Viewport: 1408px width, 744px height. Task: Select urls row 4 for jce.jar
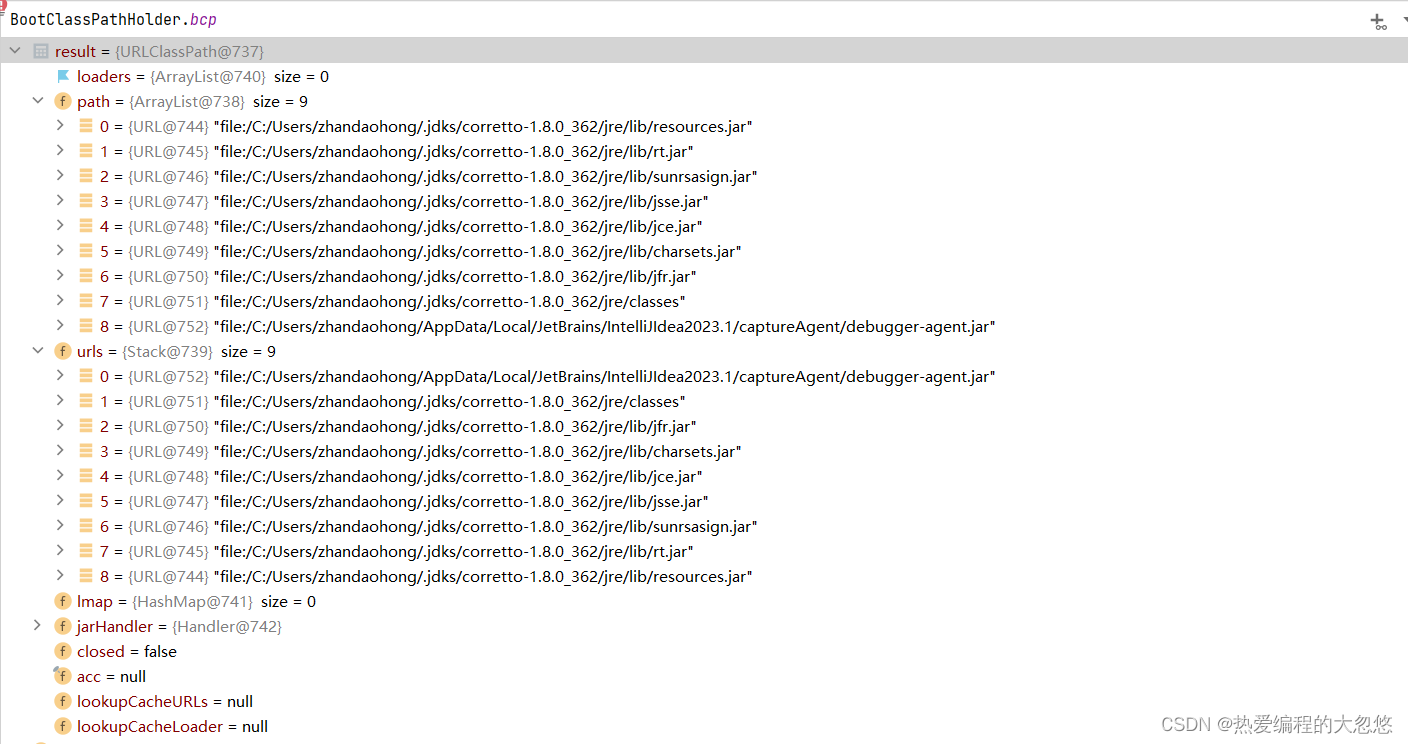pos(704,476)
